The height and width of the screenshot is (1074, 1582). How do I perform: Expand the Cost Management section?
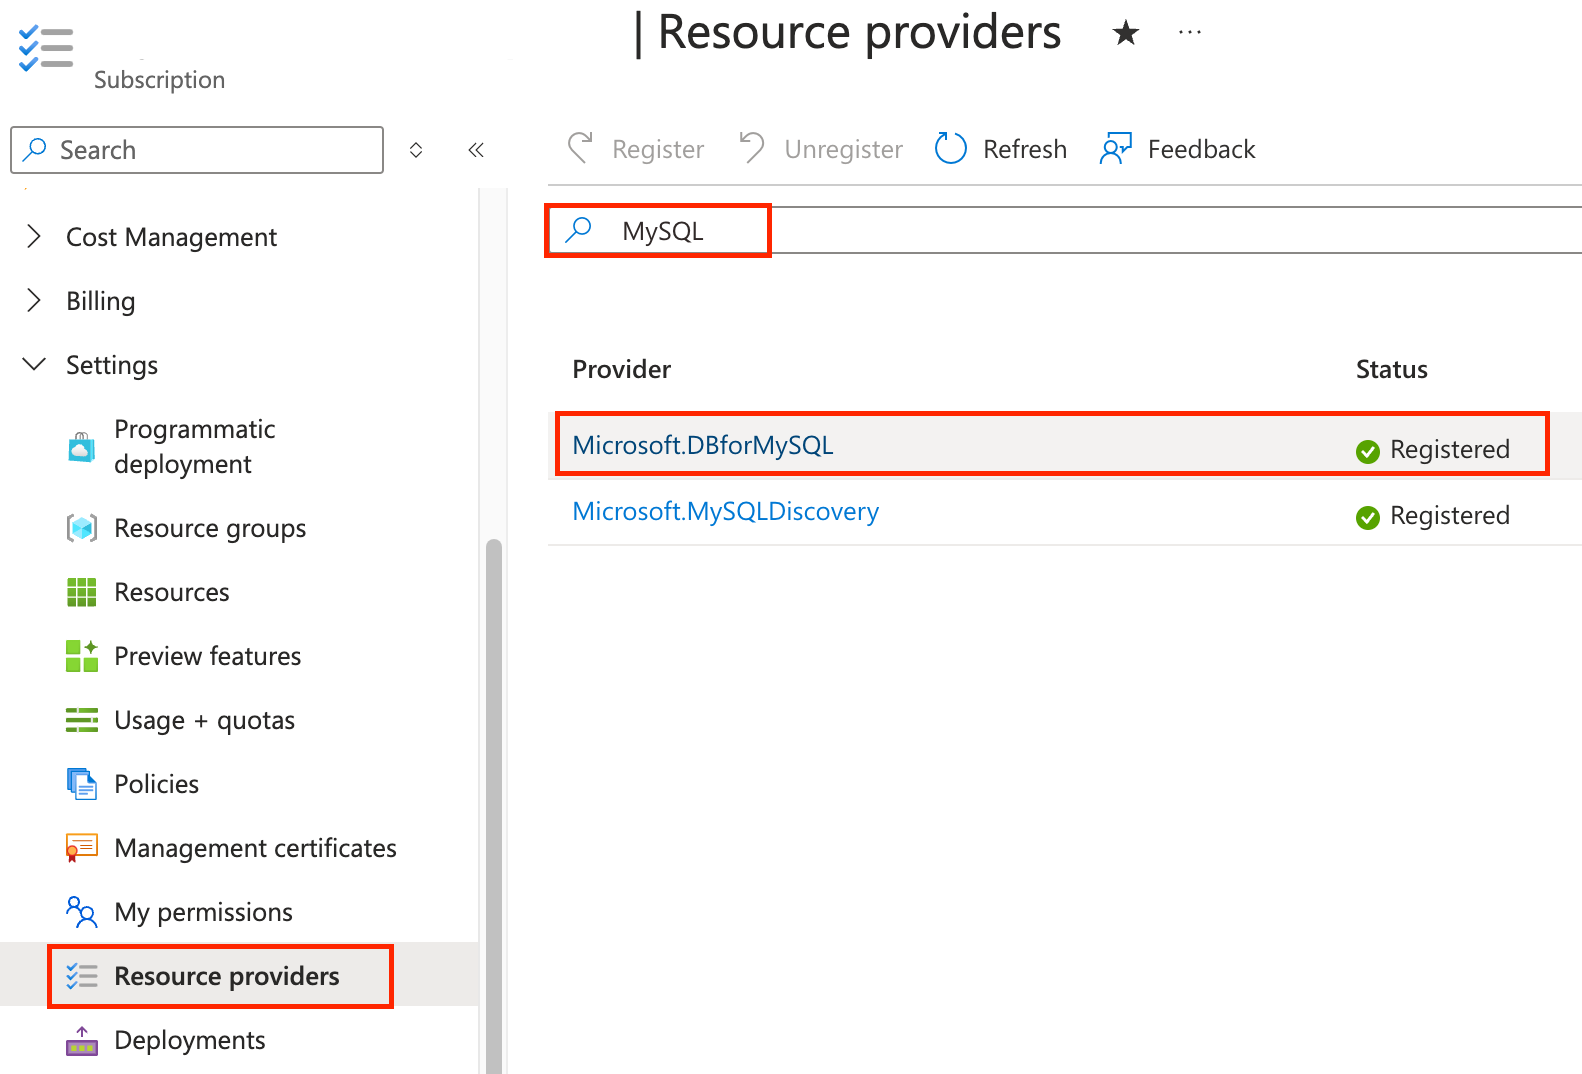click(34, 237)
